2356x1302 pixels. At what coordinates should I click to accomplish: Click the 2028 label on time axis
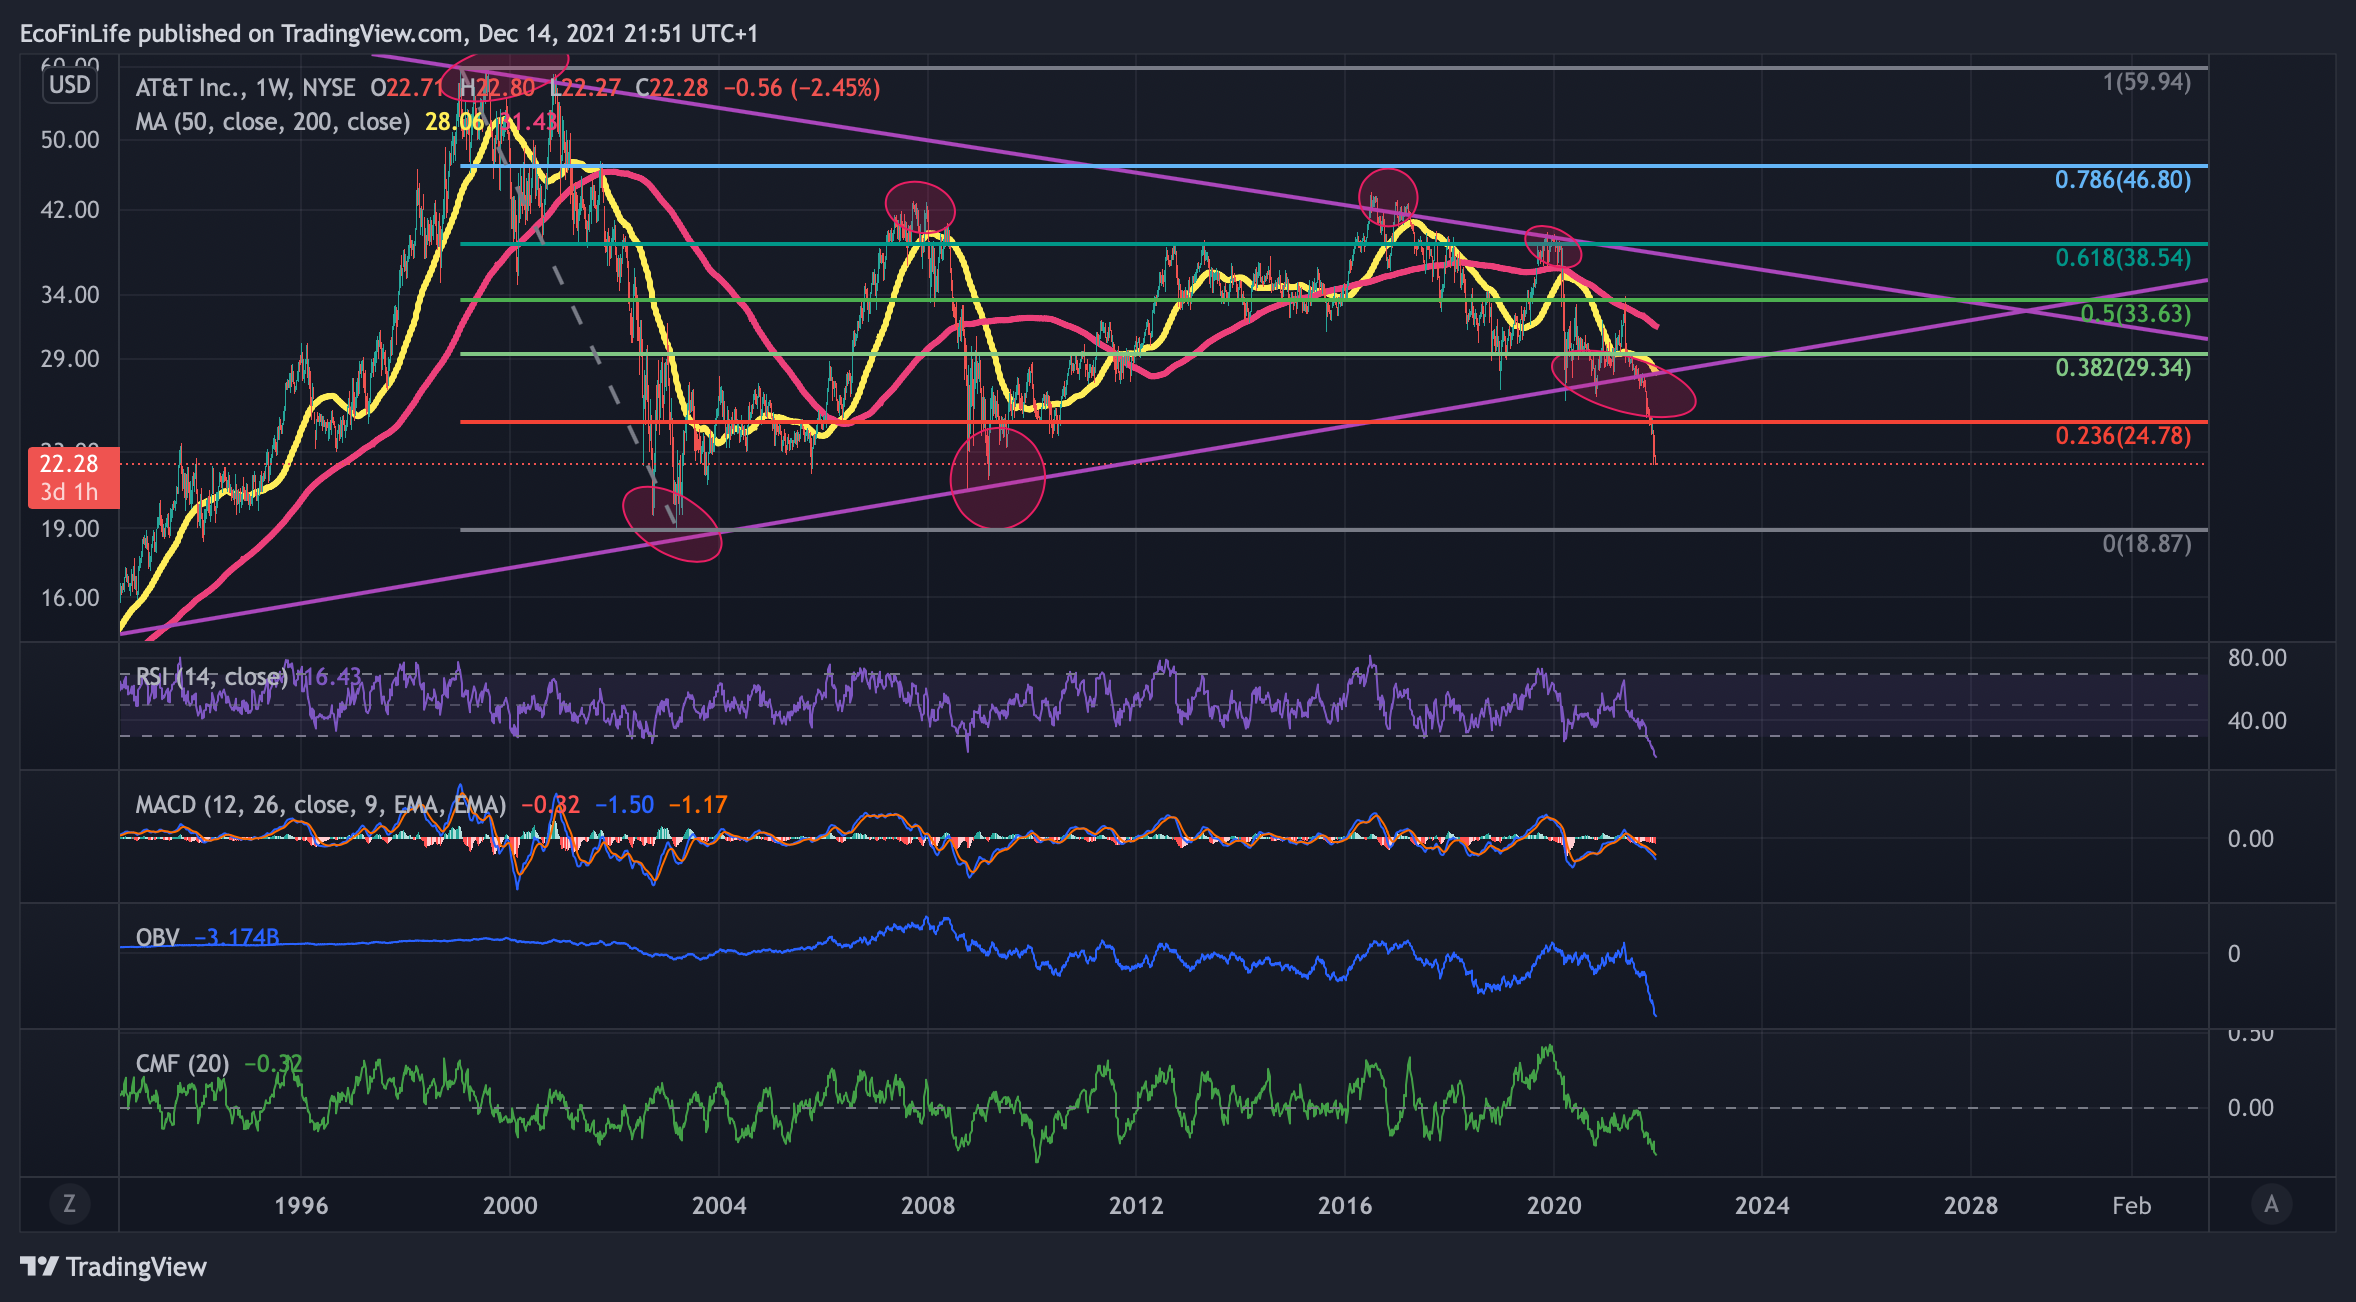pyautogui.click(x=1971, y=1205)
